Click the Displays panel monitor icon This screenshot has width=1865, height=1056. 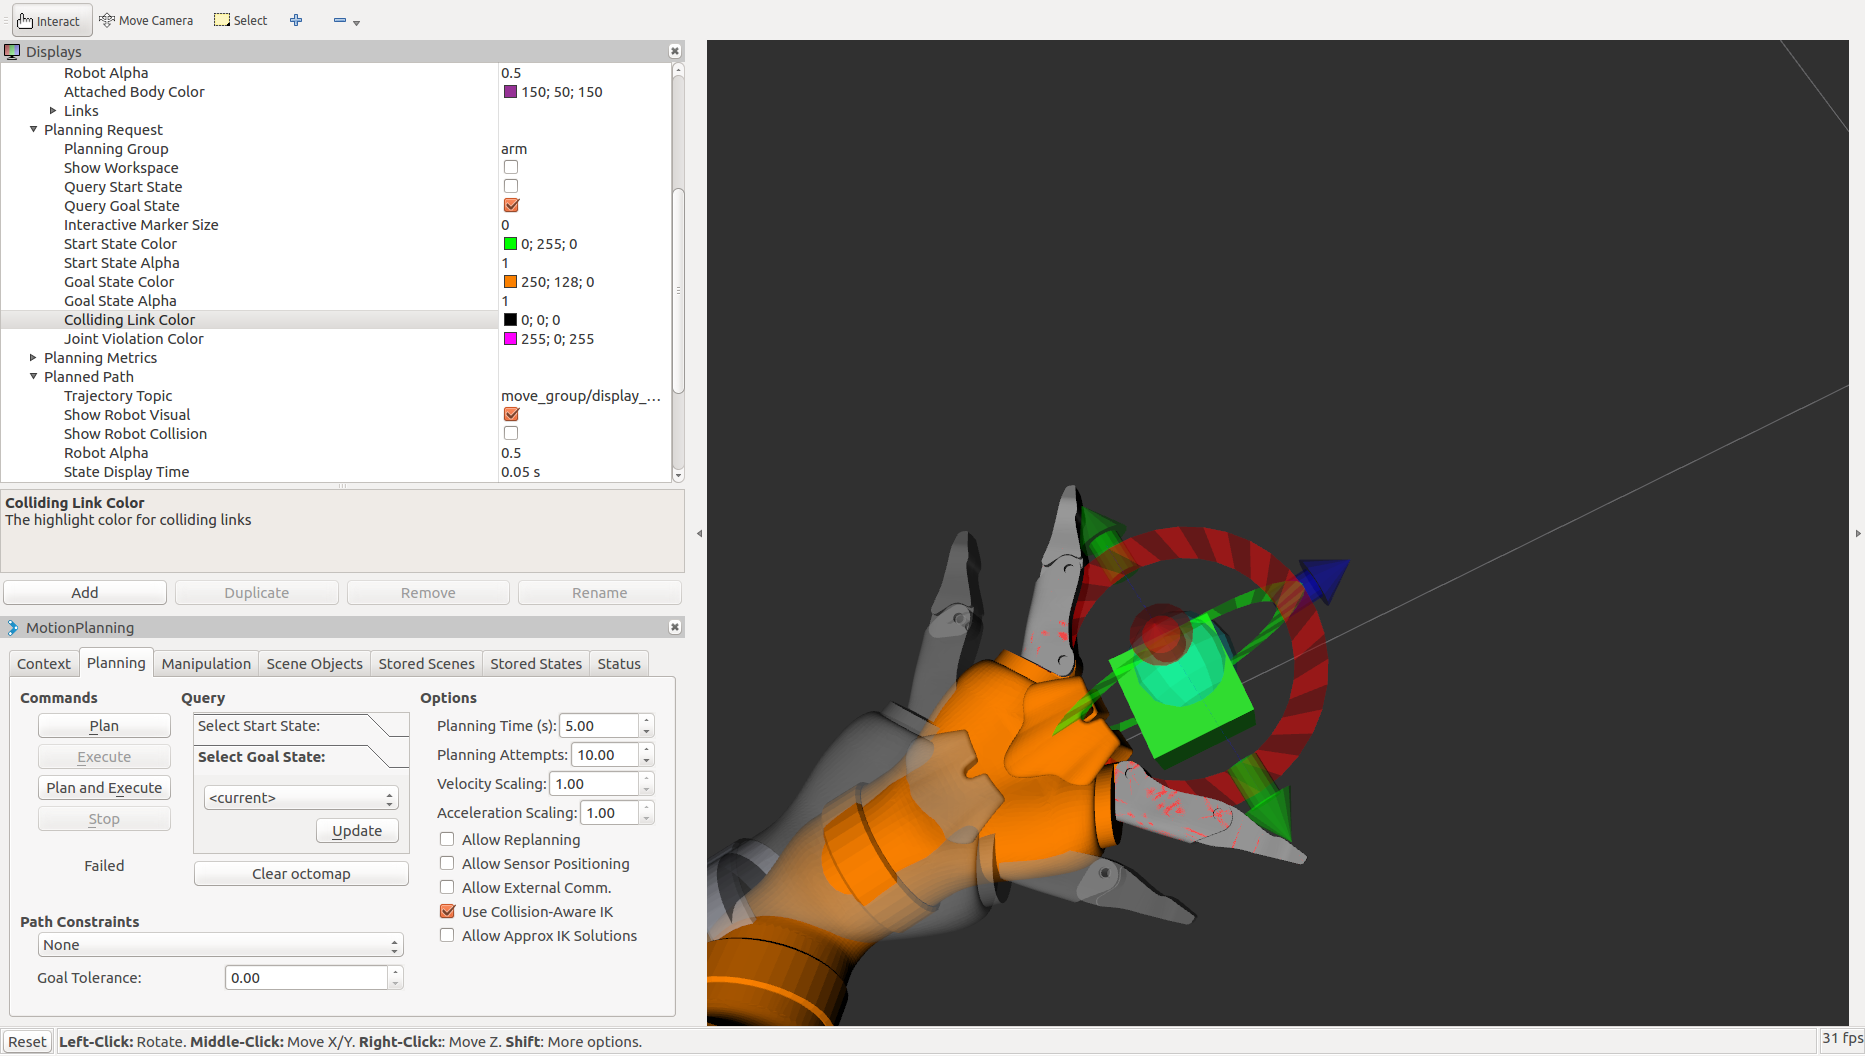click(12, 51)
